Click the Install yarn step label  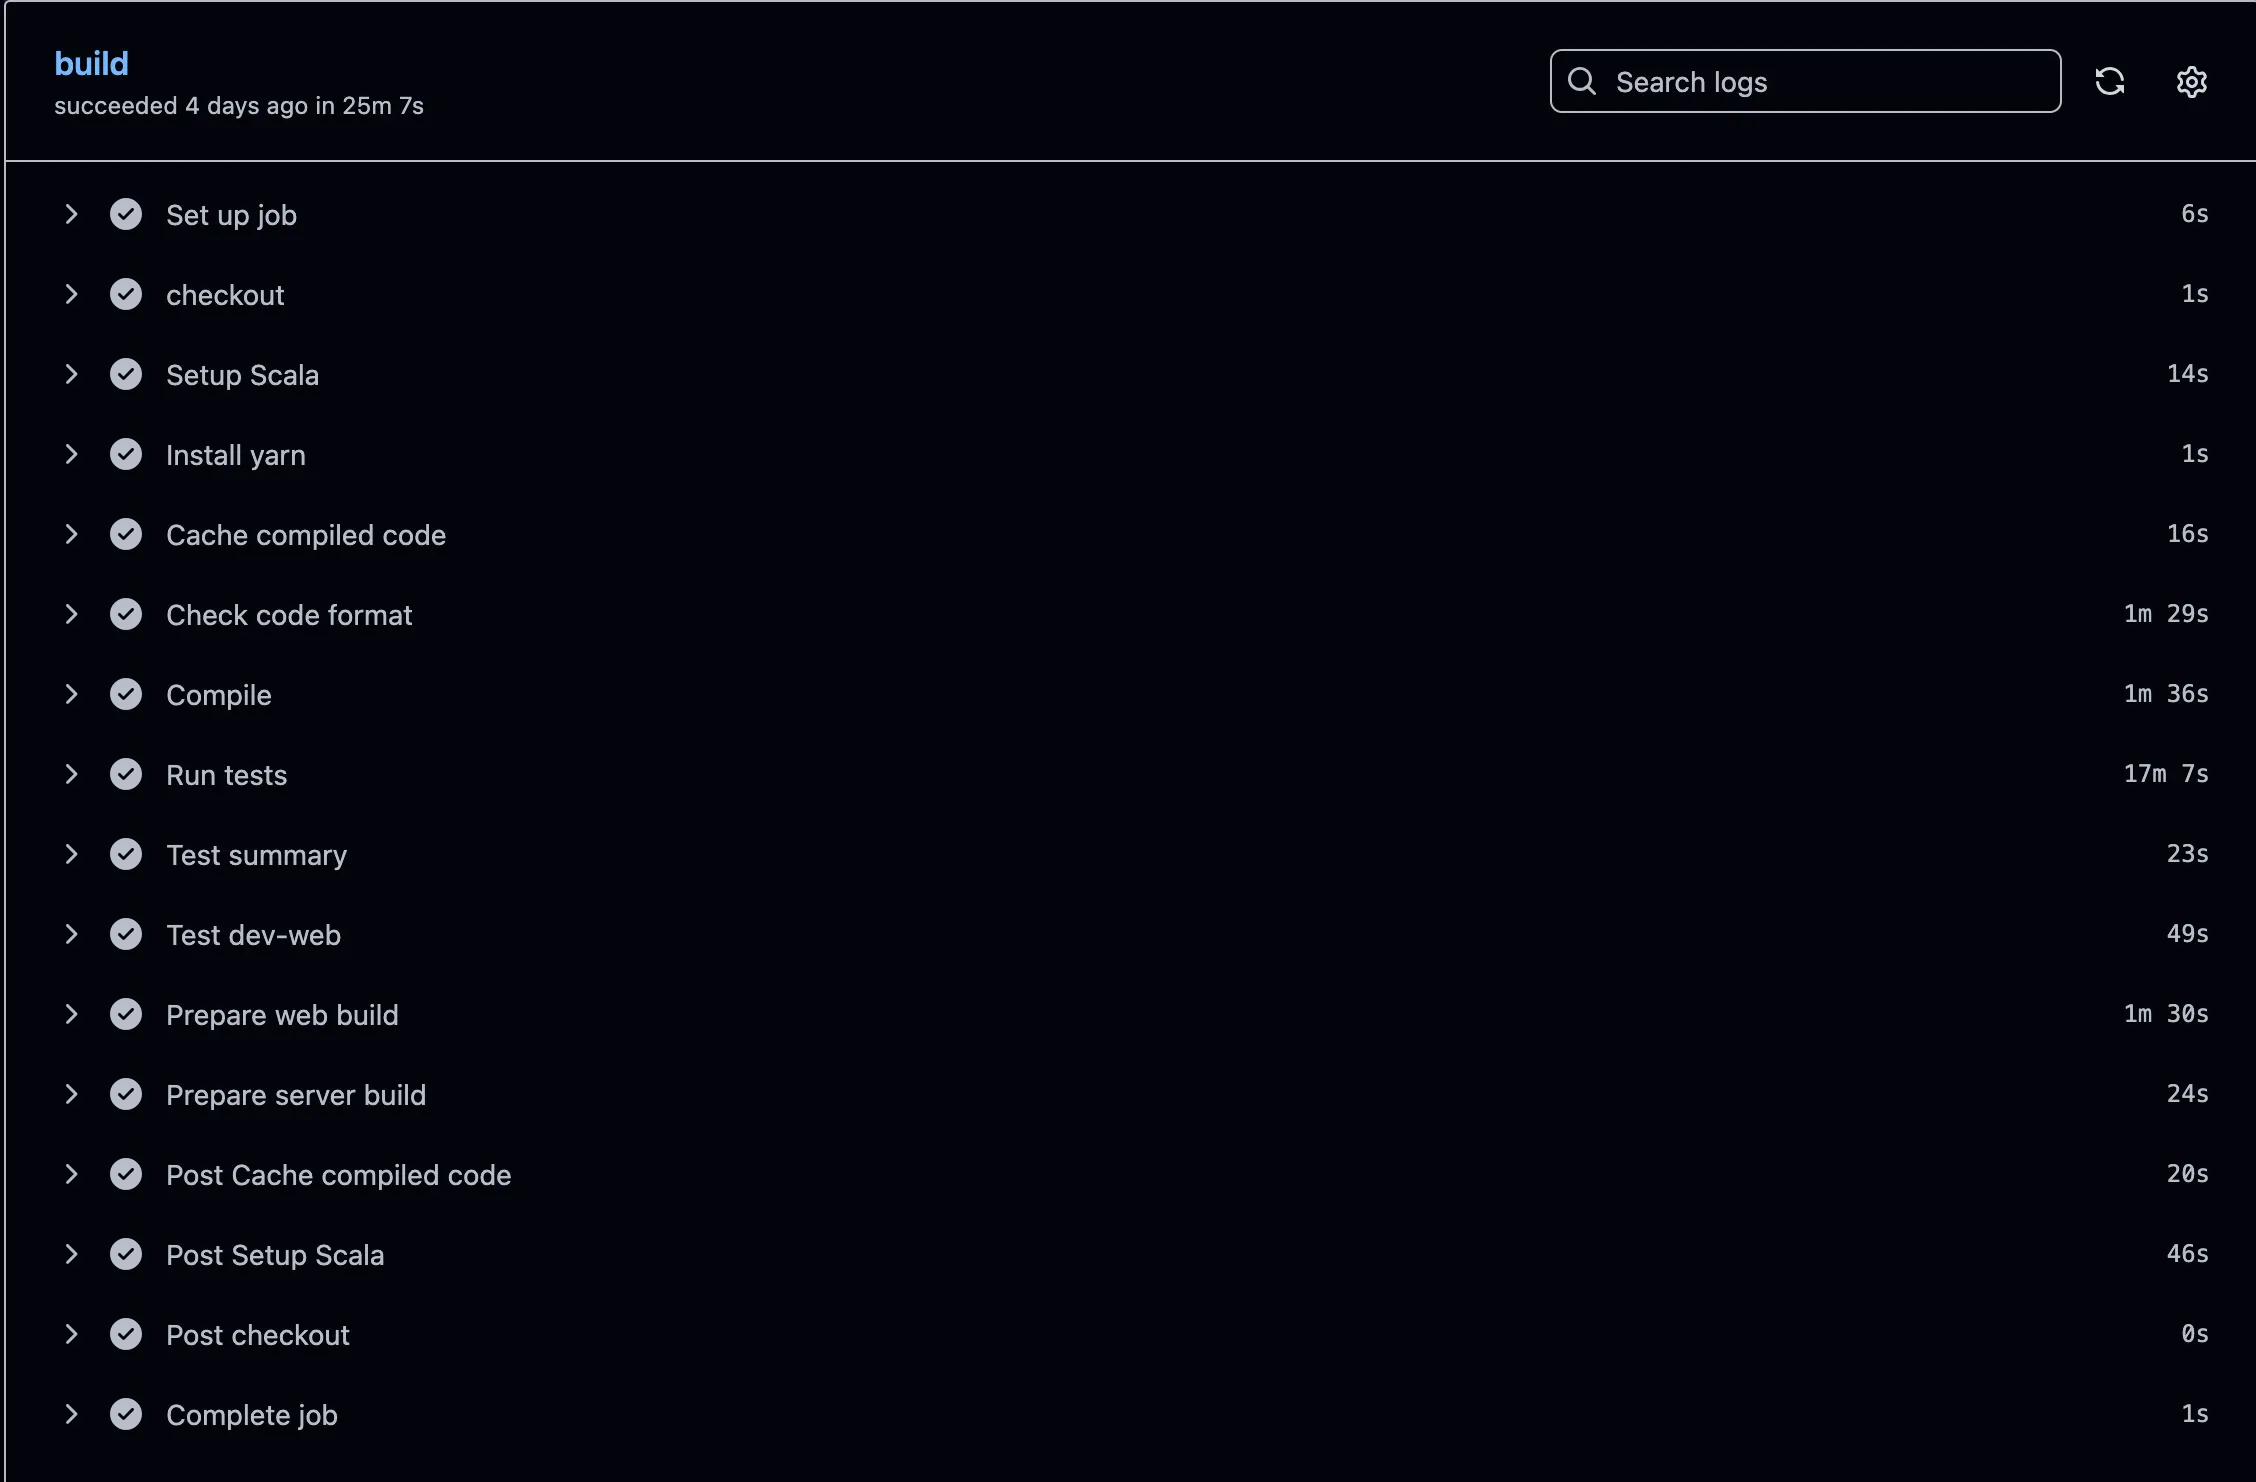[236, 456]
